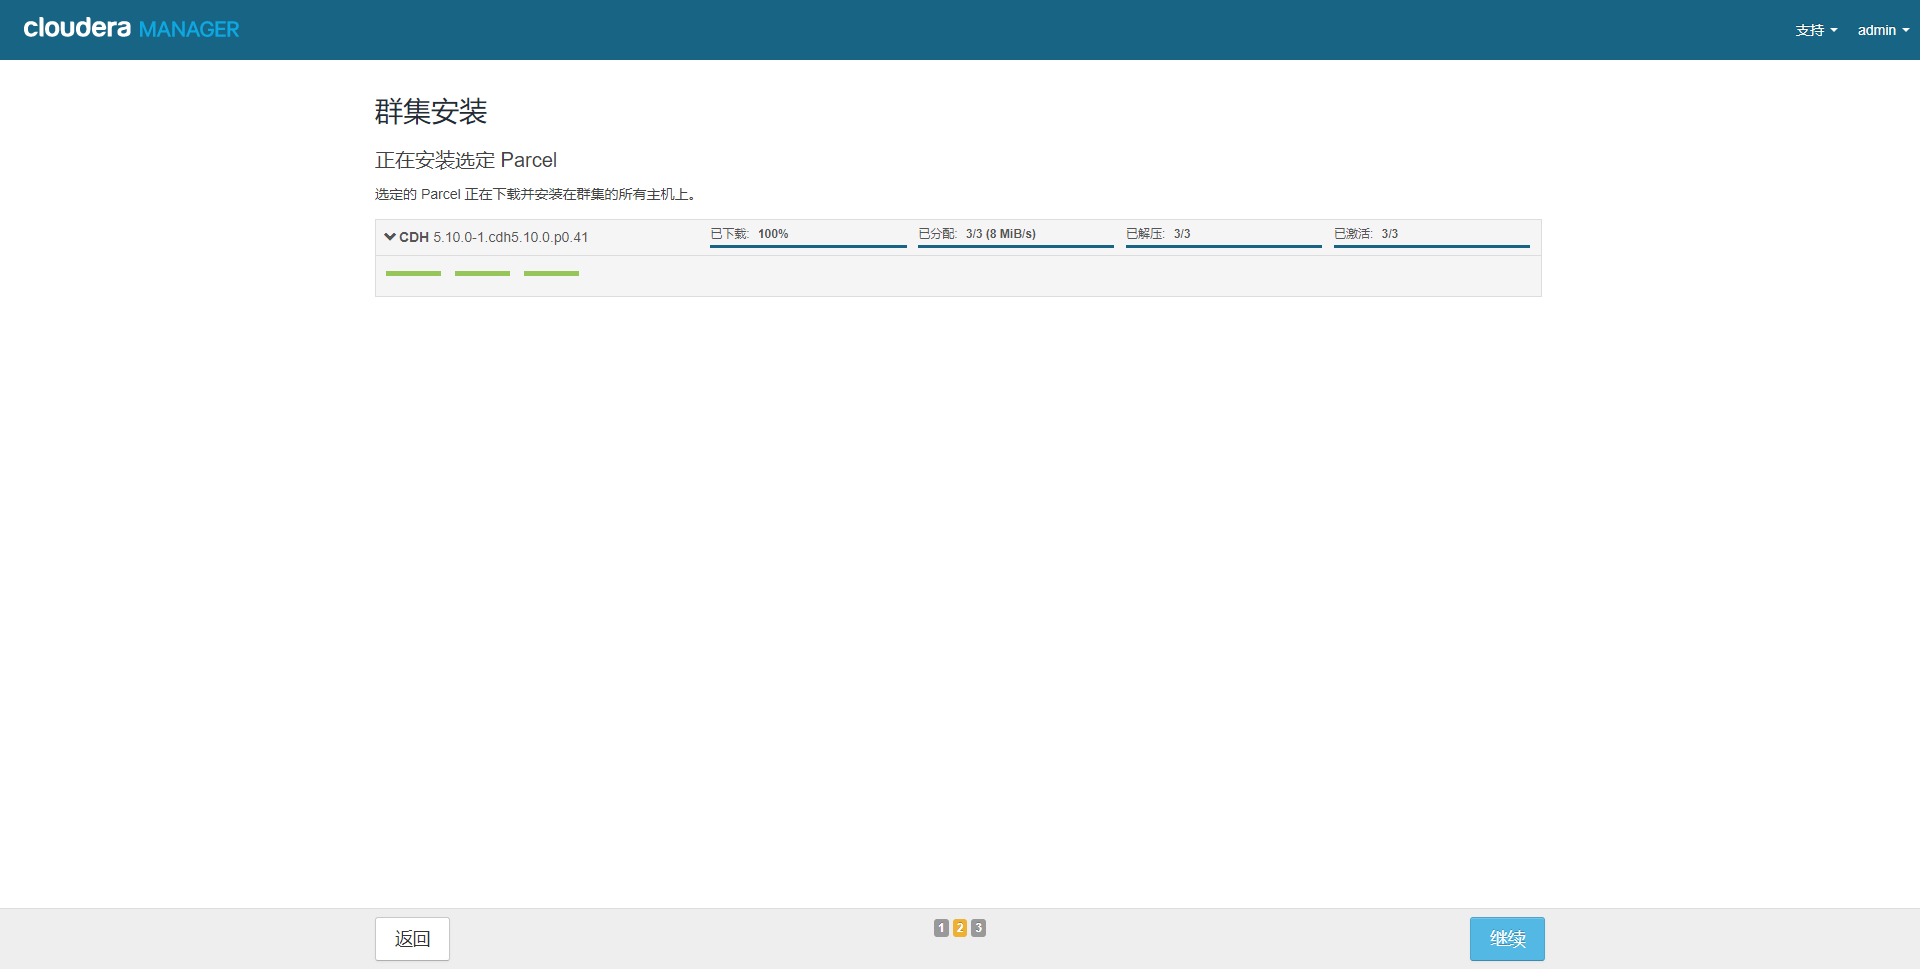This screenshot has height=969, width=1920.
Task: Click the first green host status bar
Action: [413, 273]
